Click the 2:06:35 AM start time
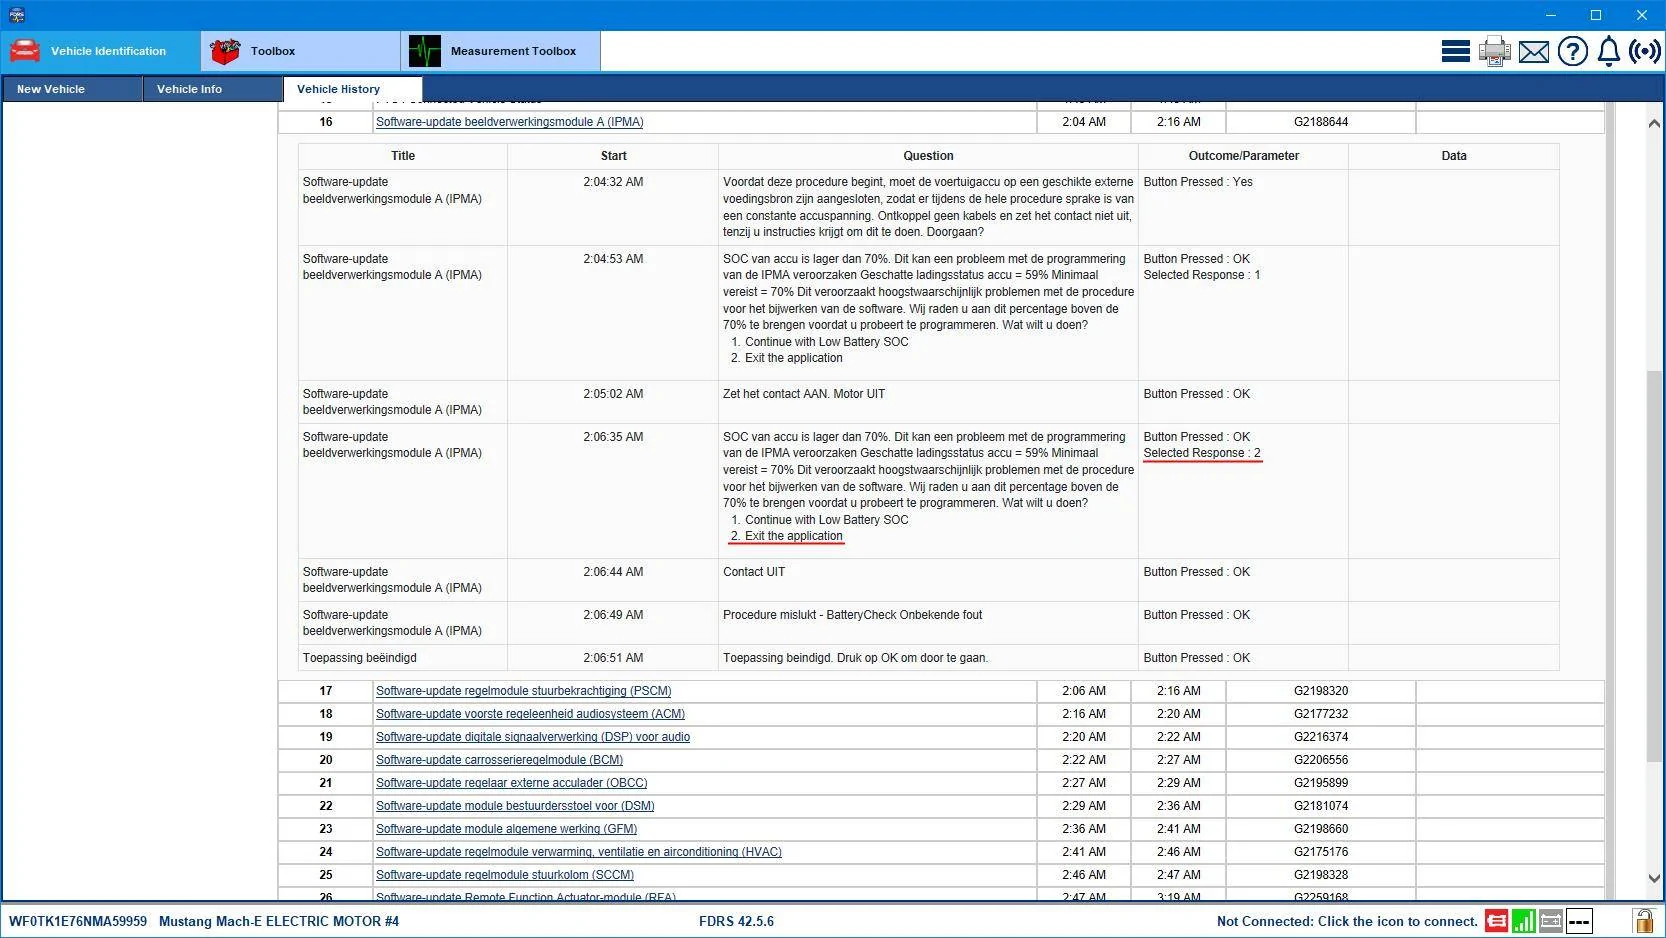The width and height of the screenshot is (1666, 938). pyautogui.click(x=613, y=437)
